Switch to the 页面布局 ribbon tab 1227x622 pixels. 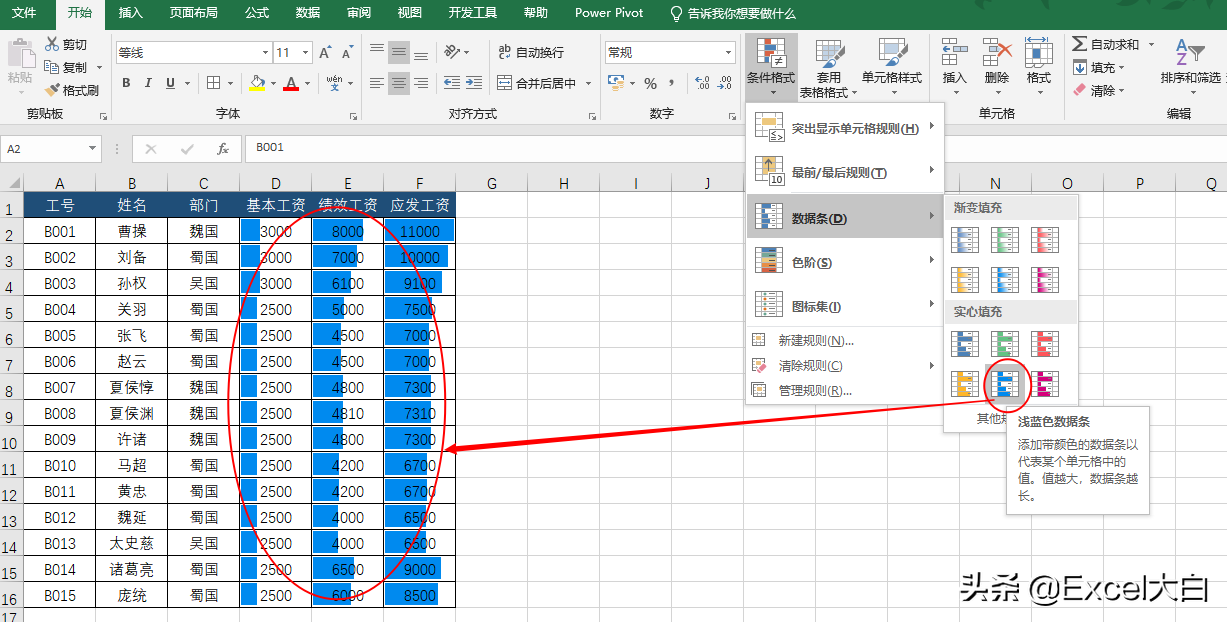pyautogui.click(x=194, y=13)
